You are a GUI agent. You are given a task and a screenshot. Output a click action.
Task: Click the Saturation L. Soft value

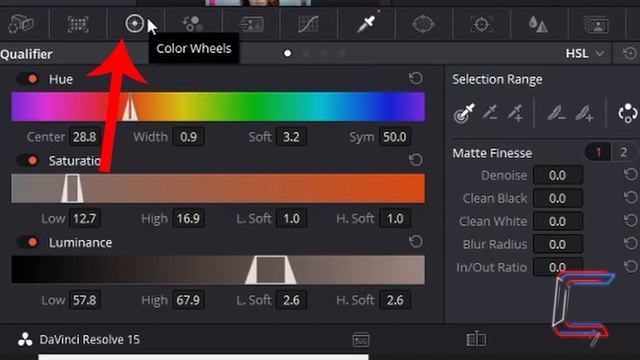tap(291, 218)
